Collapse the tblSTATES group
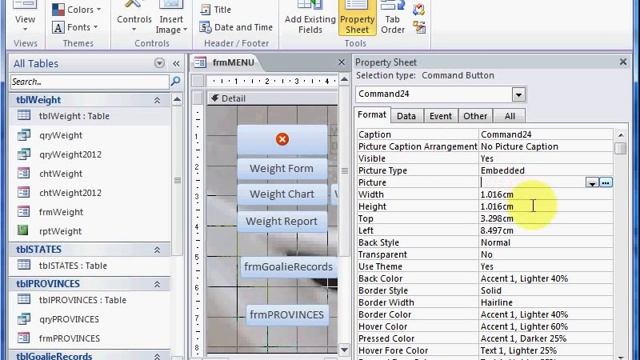640x360 pixels. (x=157, y=250)
